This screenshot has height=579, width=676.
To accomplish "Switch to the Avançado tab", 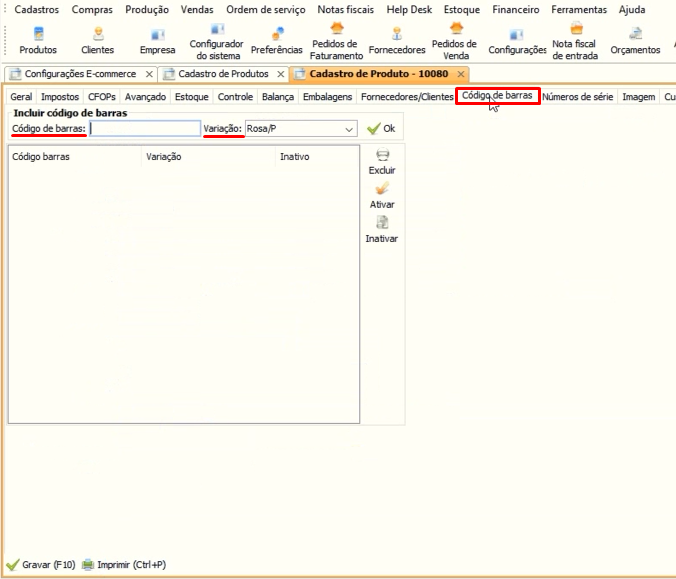I will click(145, 97).
